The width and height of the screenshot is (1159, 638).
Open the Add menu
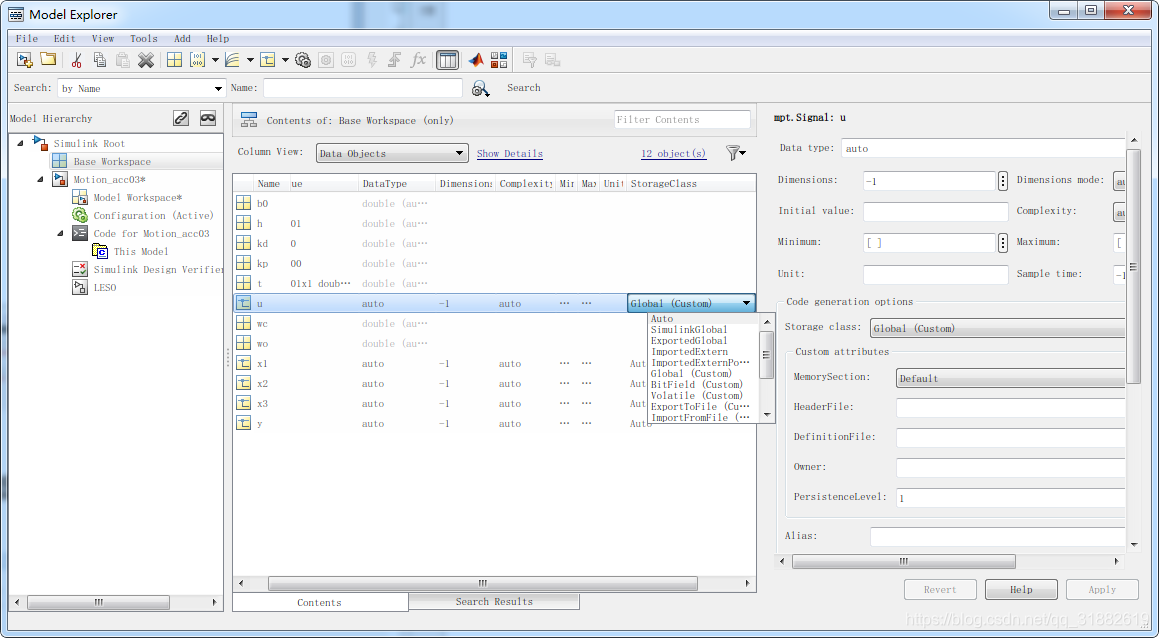(x=182, y=38)
